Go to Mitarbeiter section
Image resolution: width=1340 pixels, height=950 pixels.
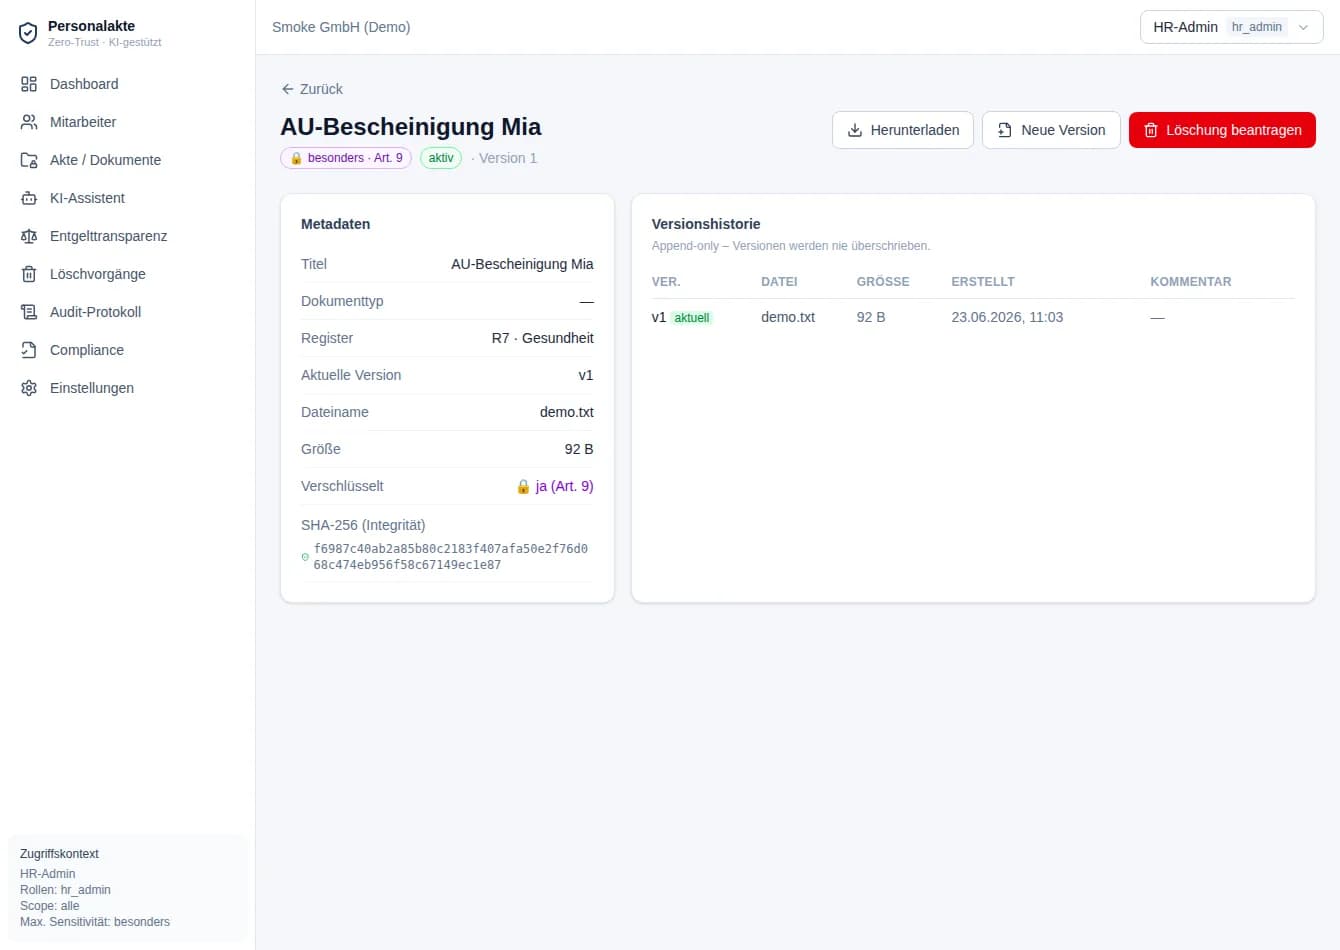point(127,122)
